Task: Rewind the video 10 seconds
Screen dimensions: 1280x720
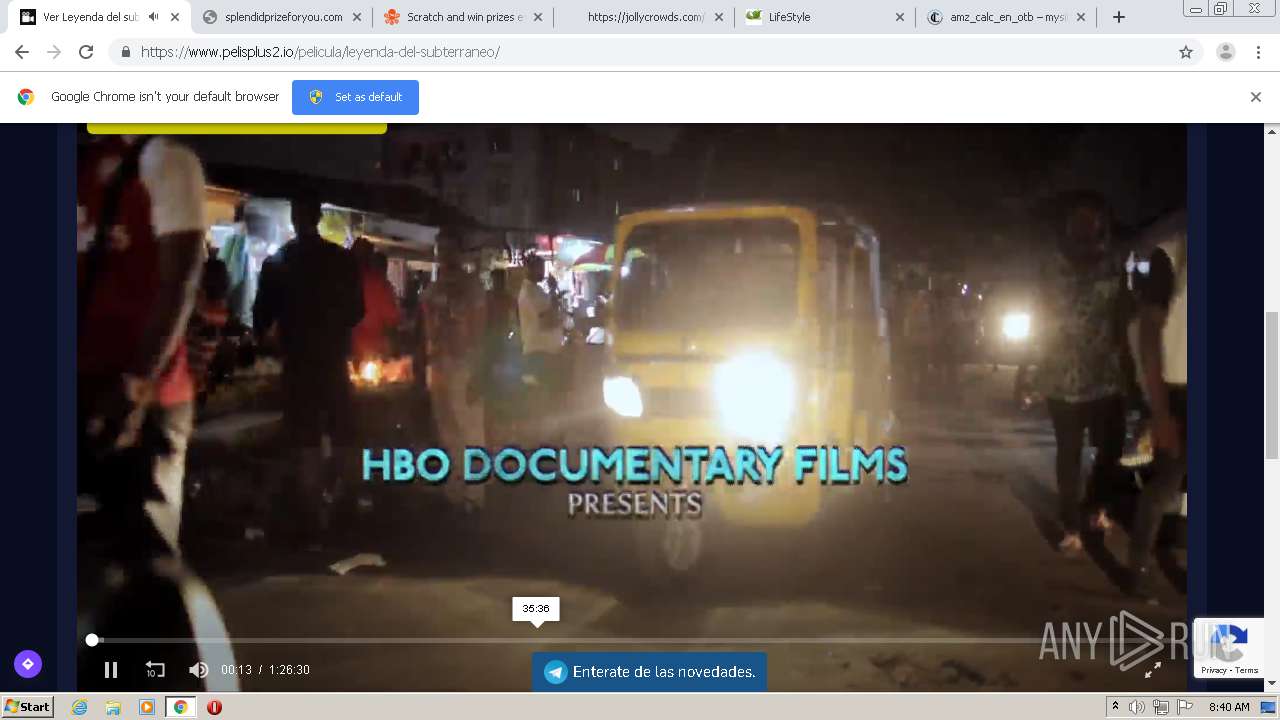Action: pos(155,670)
